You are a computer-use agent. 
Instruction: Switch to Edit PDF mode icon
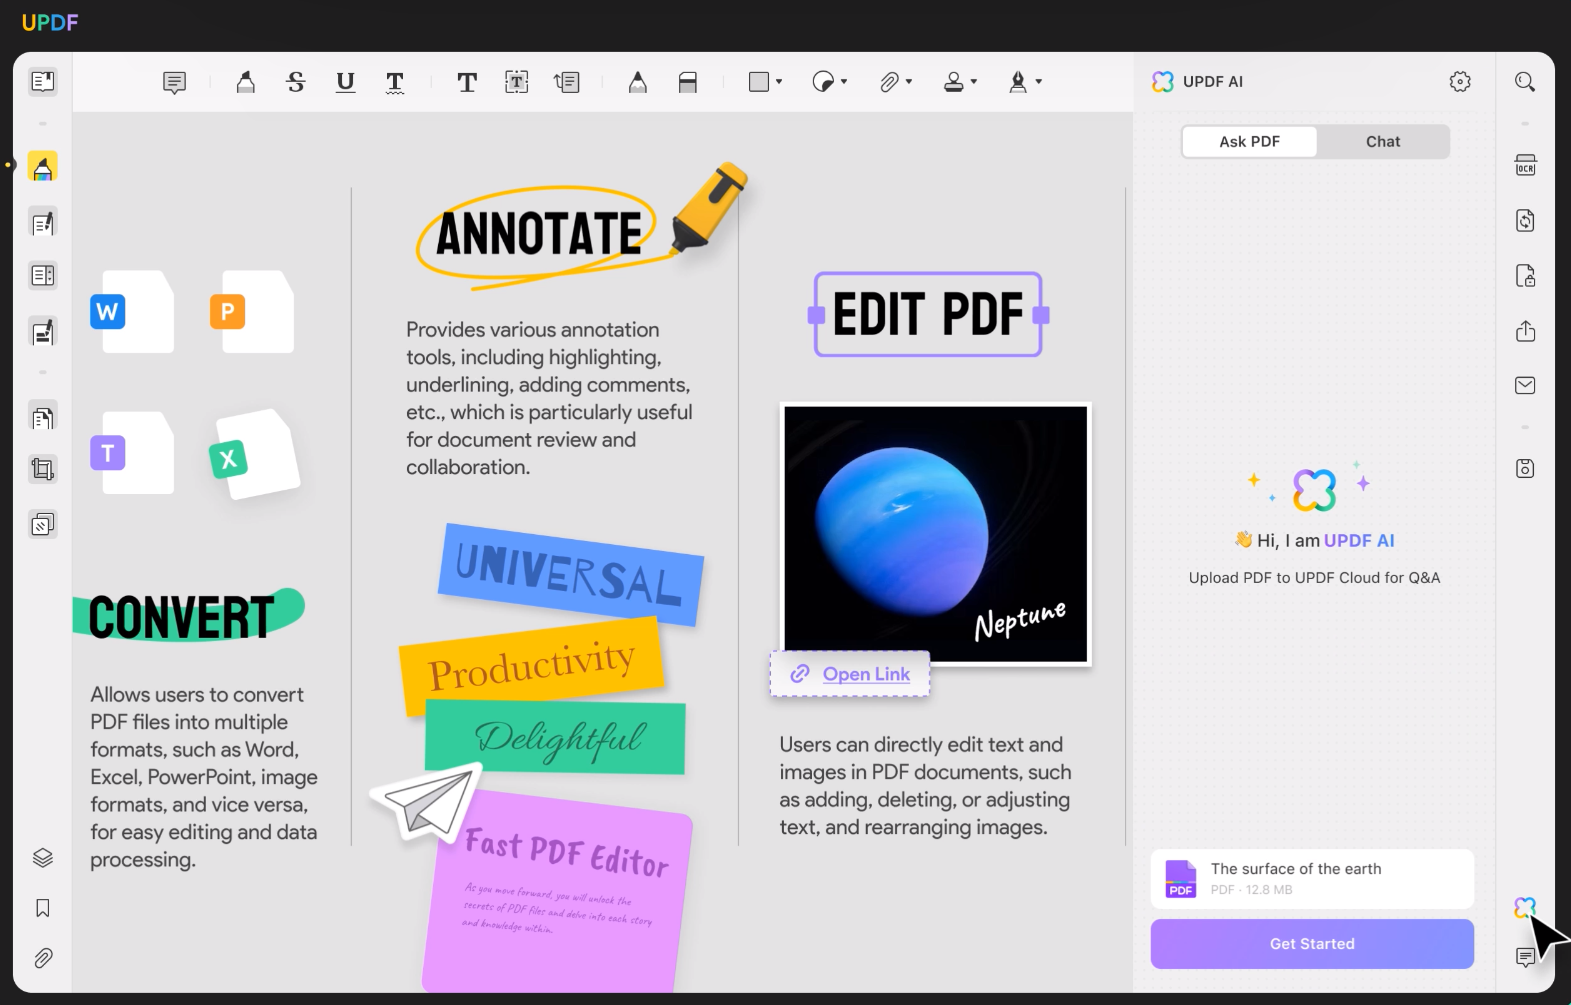pyautogui.click(x=42, y=223)
